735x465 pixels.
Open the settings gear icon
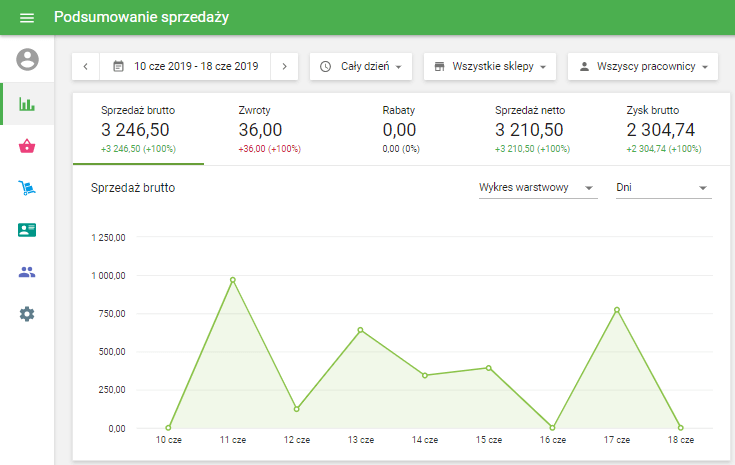pos(27,314)
